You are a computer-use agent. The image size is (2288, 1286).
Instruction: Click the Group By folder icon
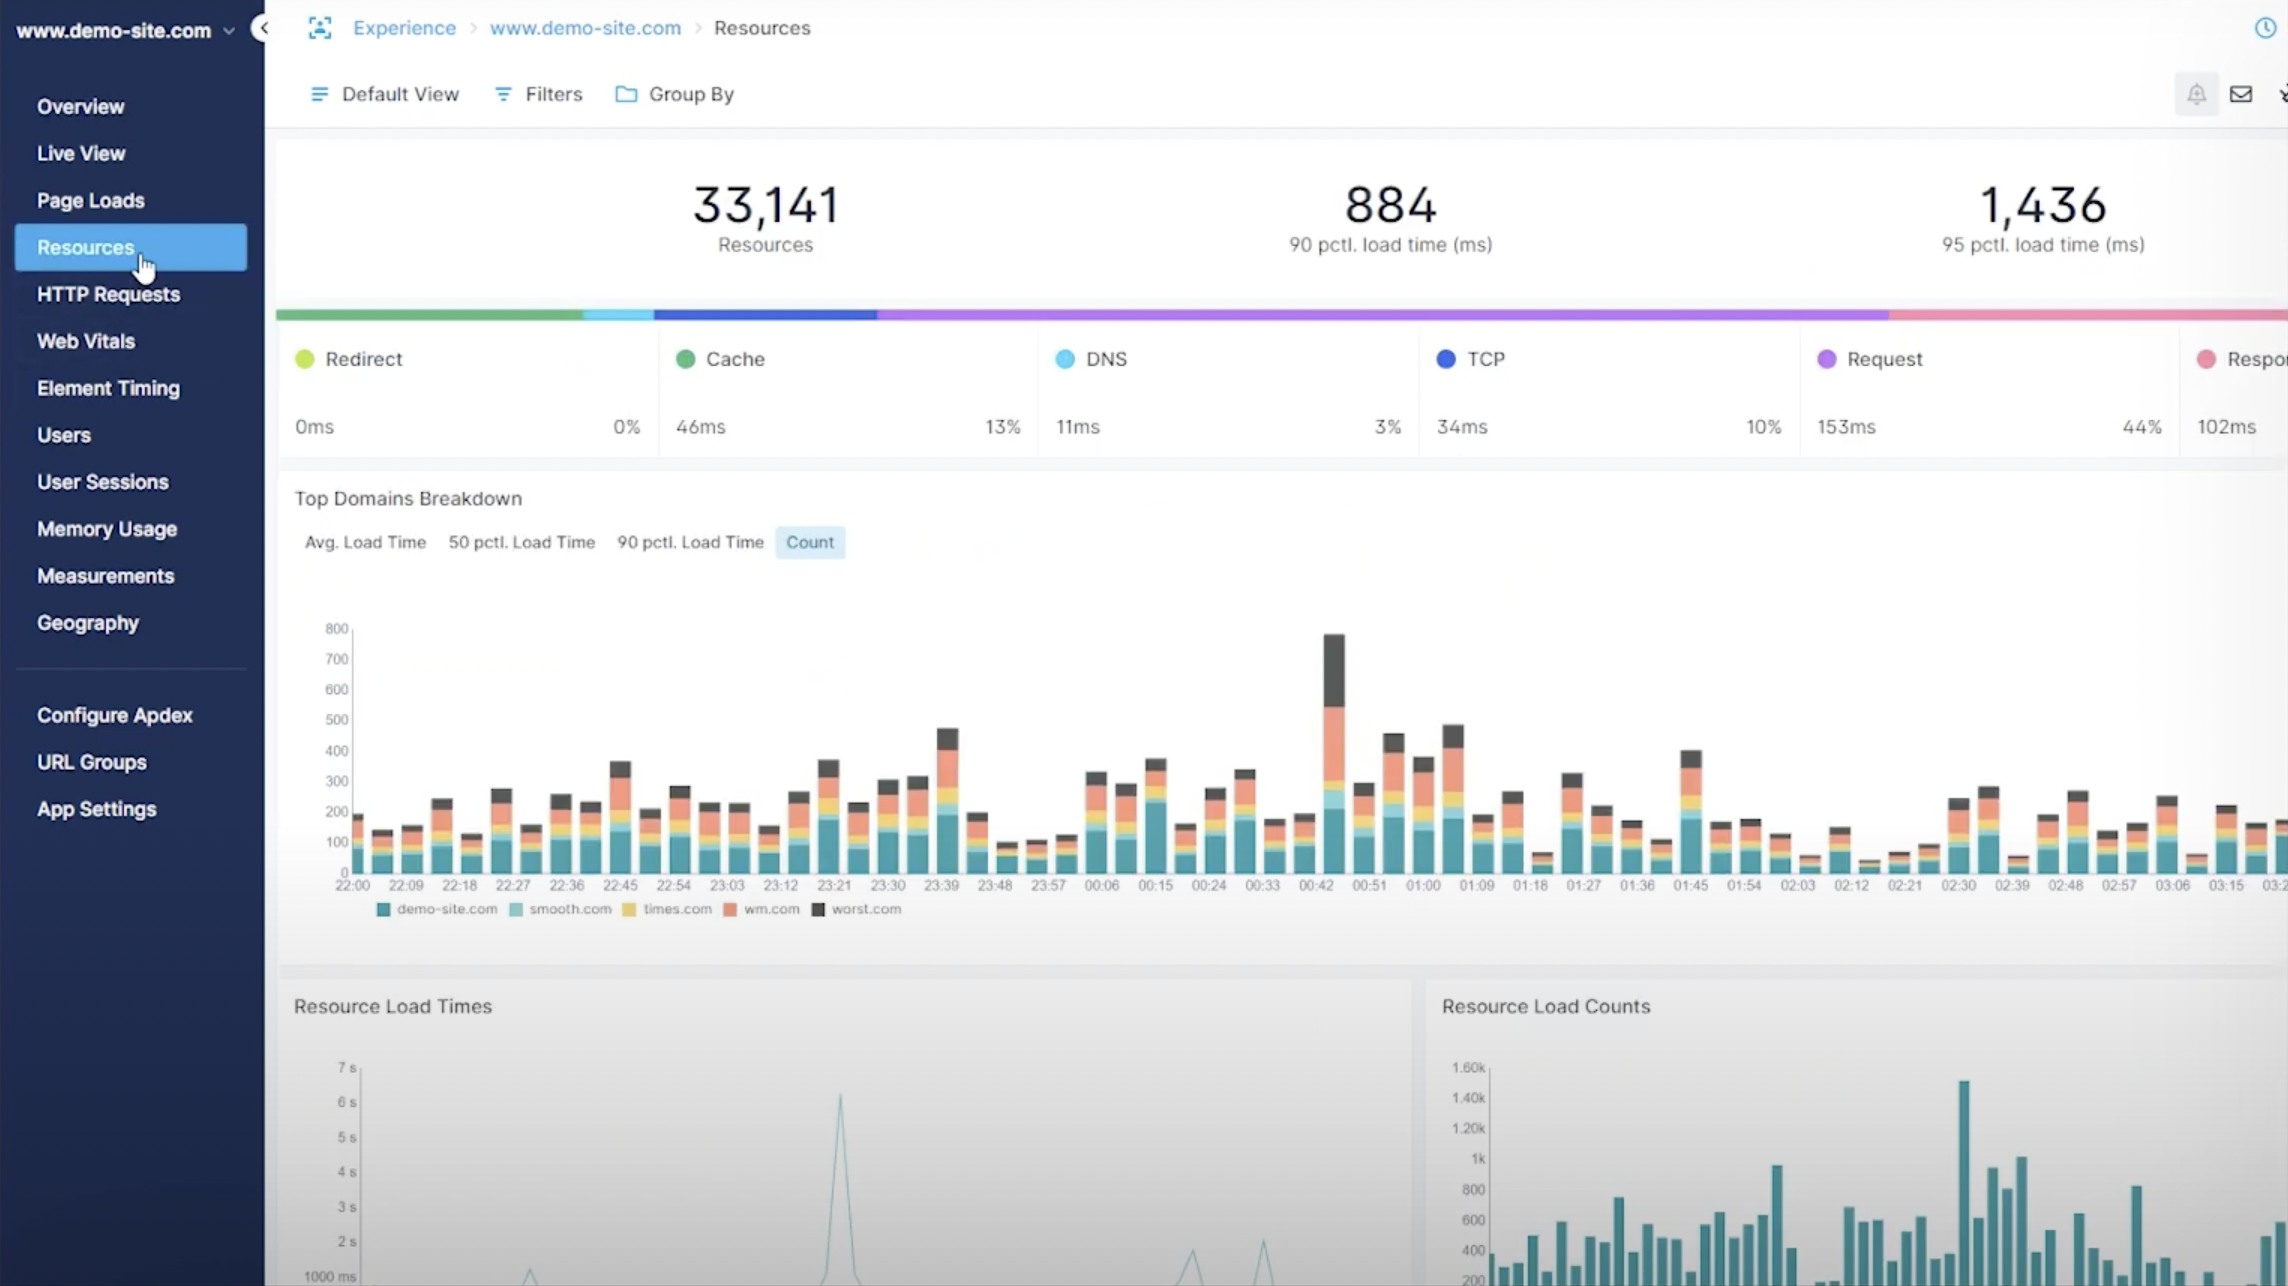[626, 94]
